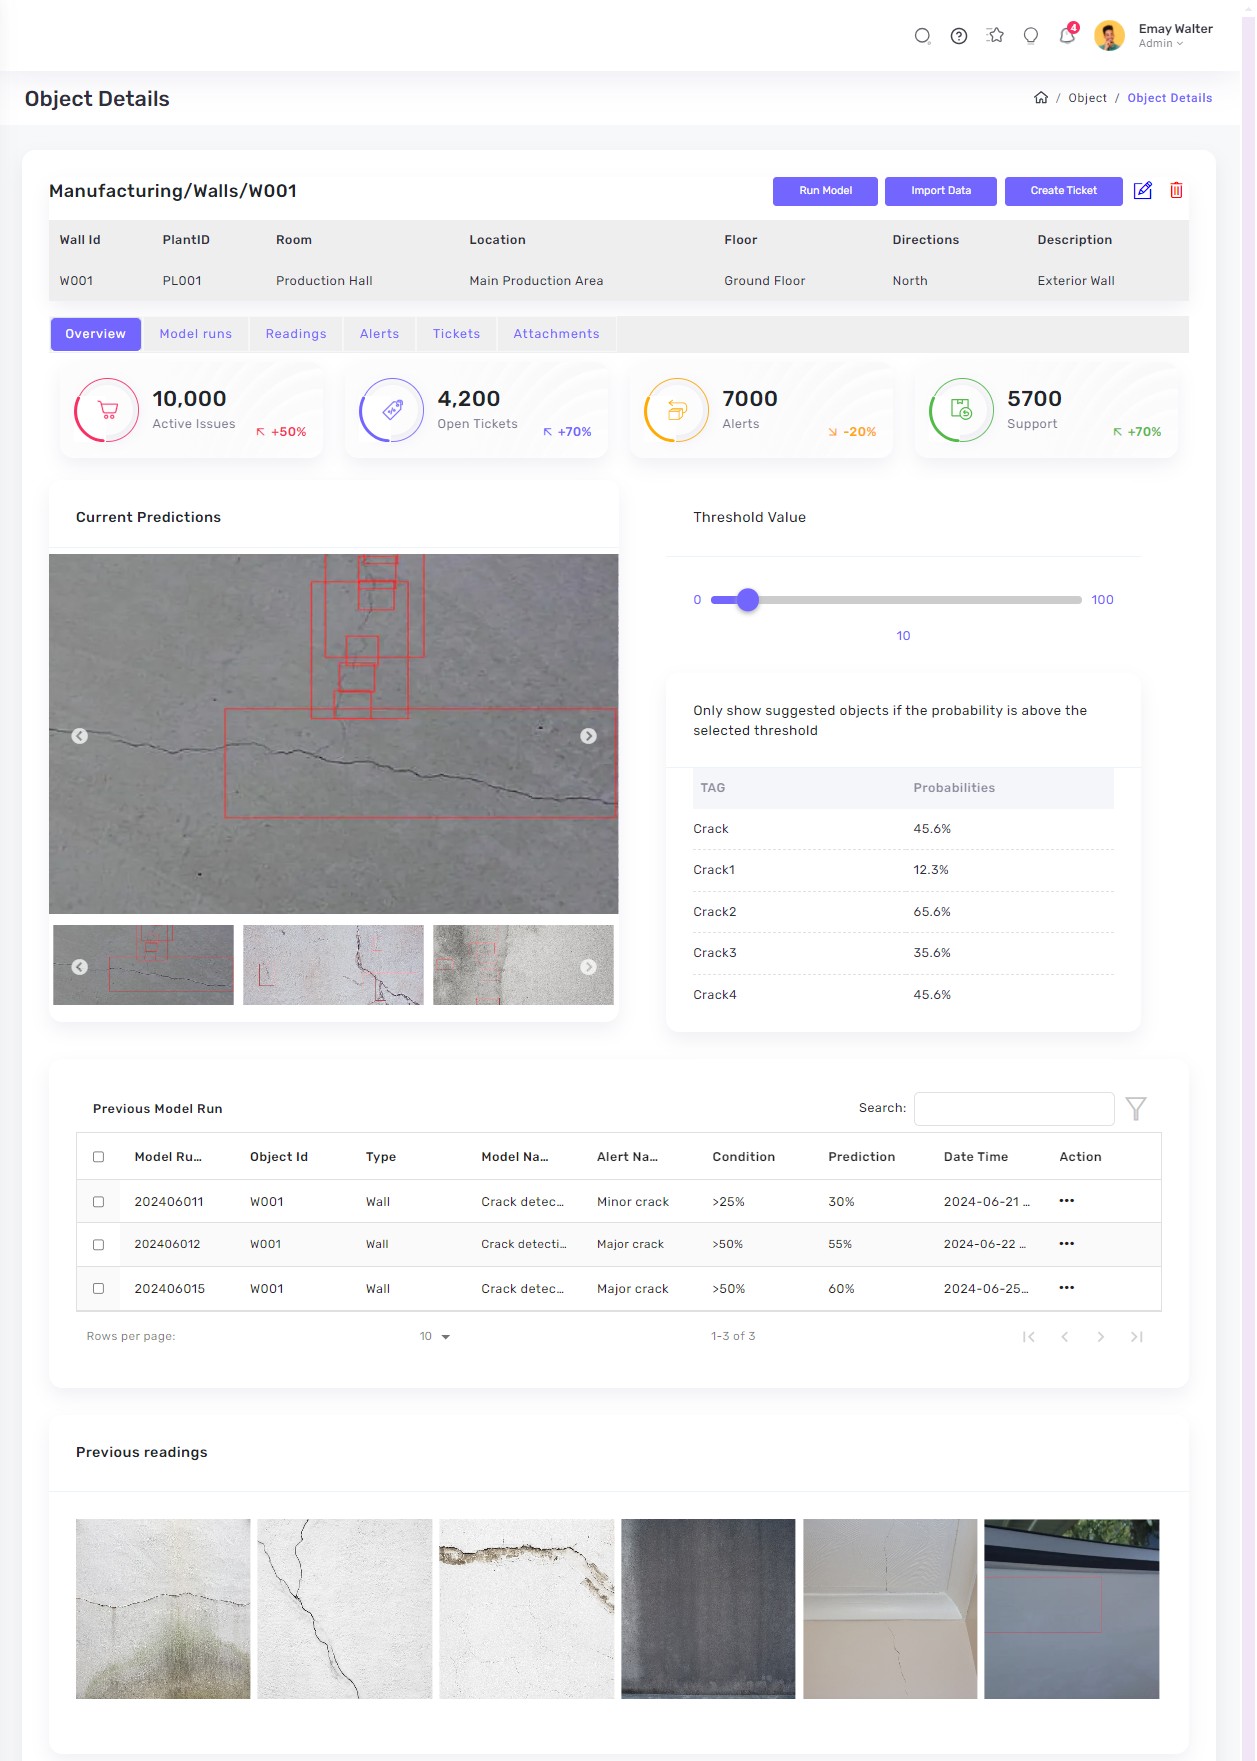
Task: Click the threshold value slider handle
Action: click(747, 600)
